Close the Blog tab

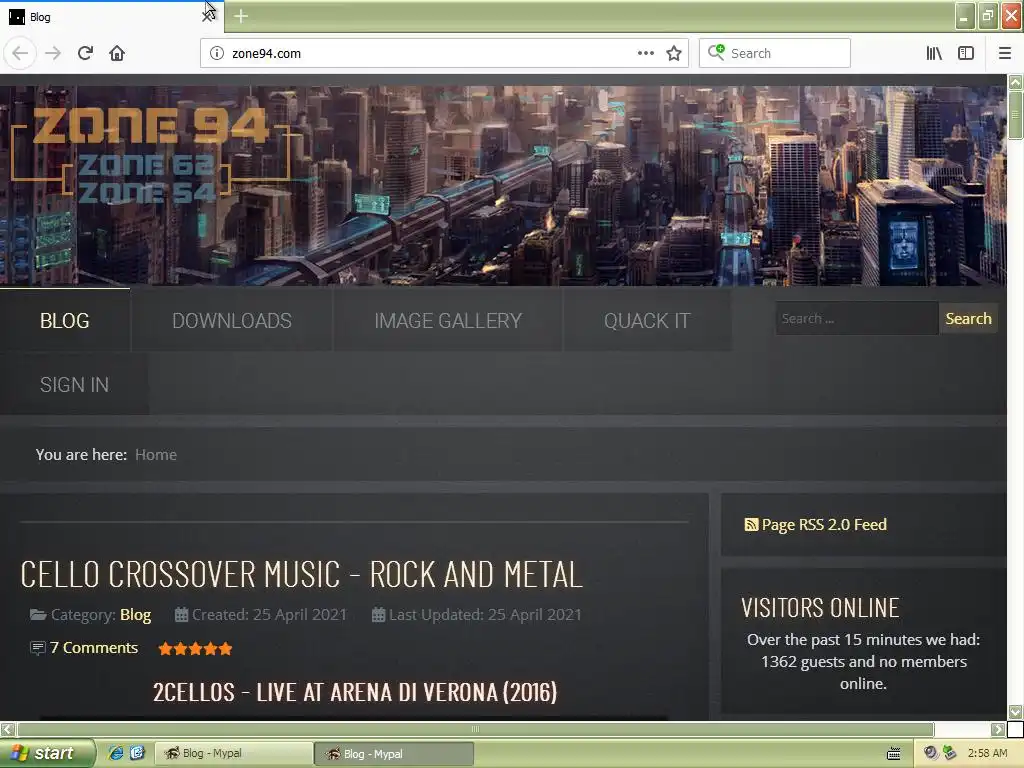[x=208, y=16]
